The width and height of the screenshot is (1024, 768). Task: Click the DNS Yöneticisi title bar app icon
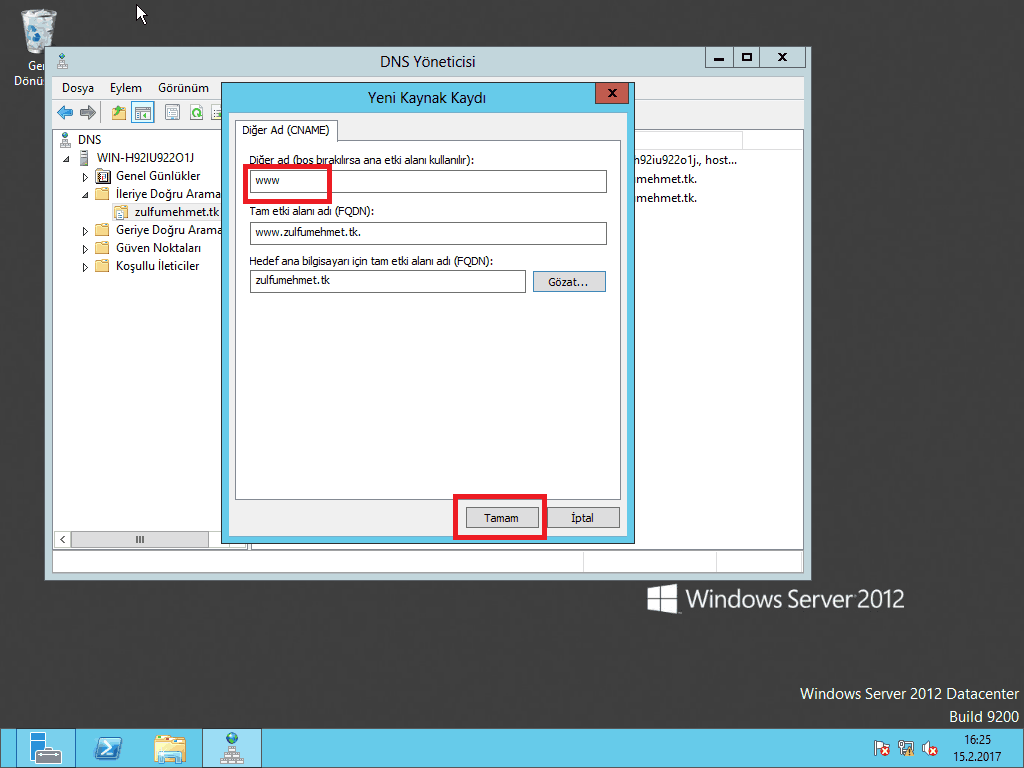63,61
